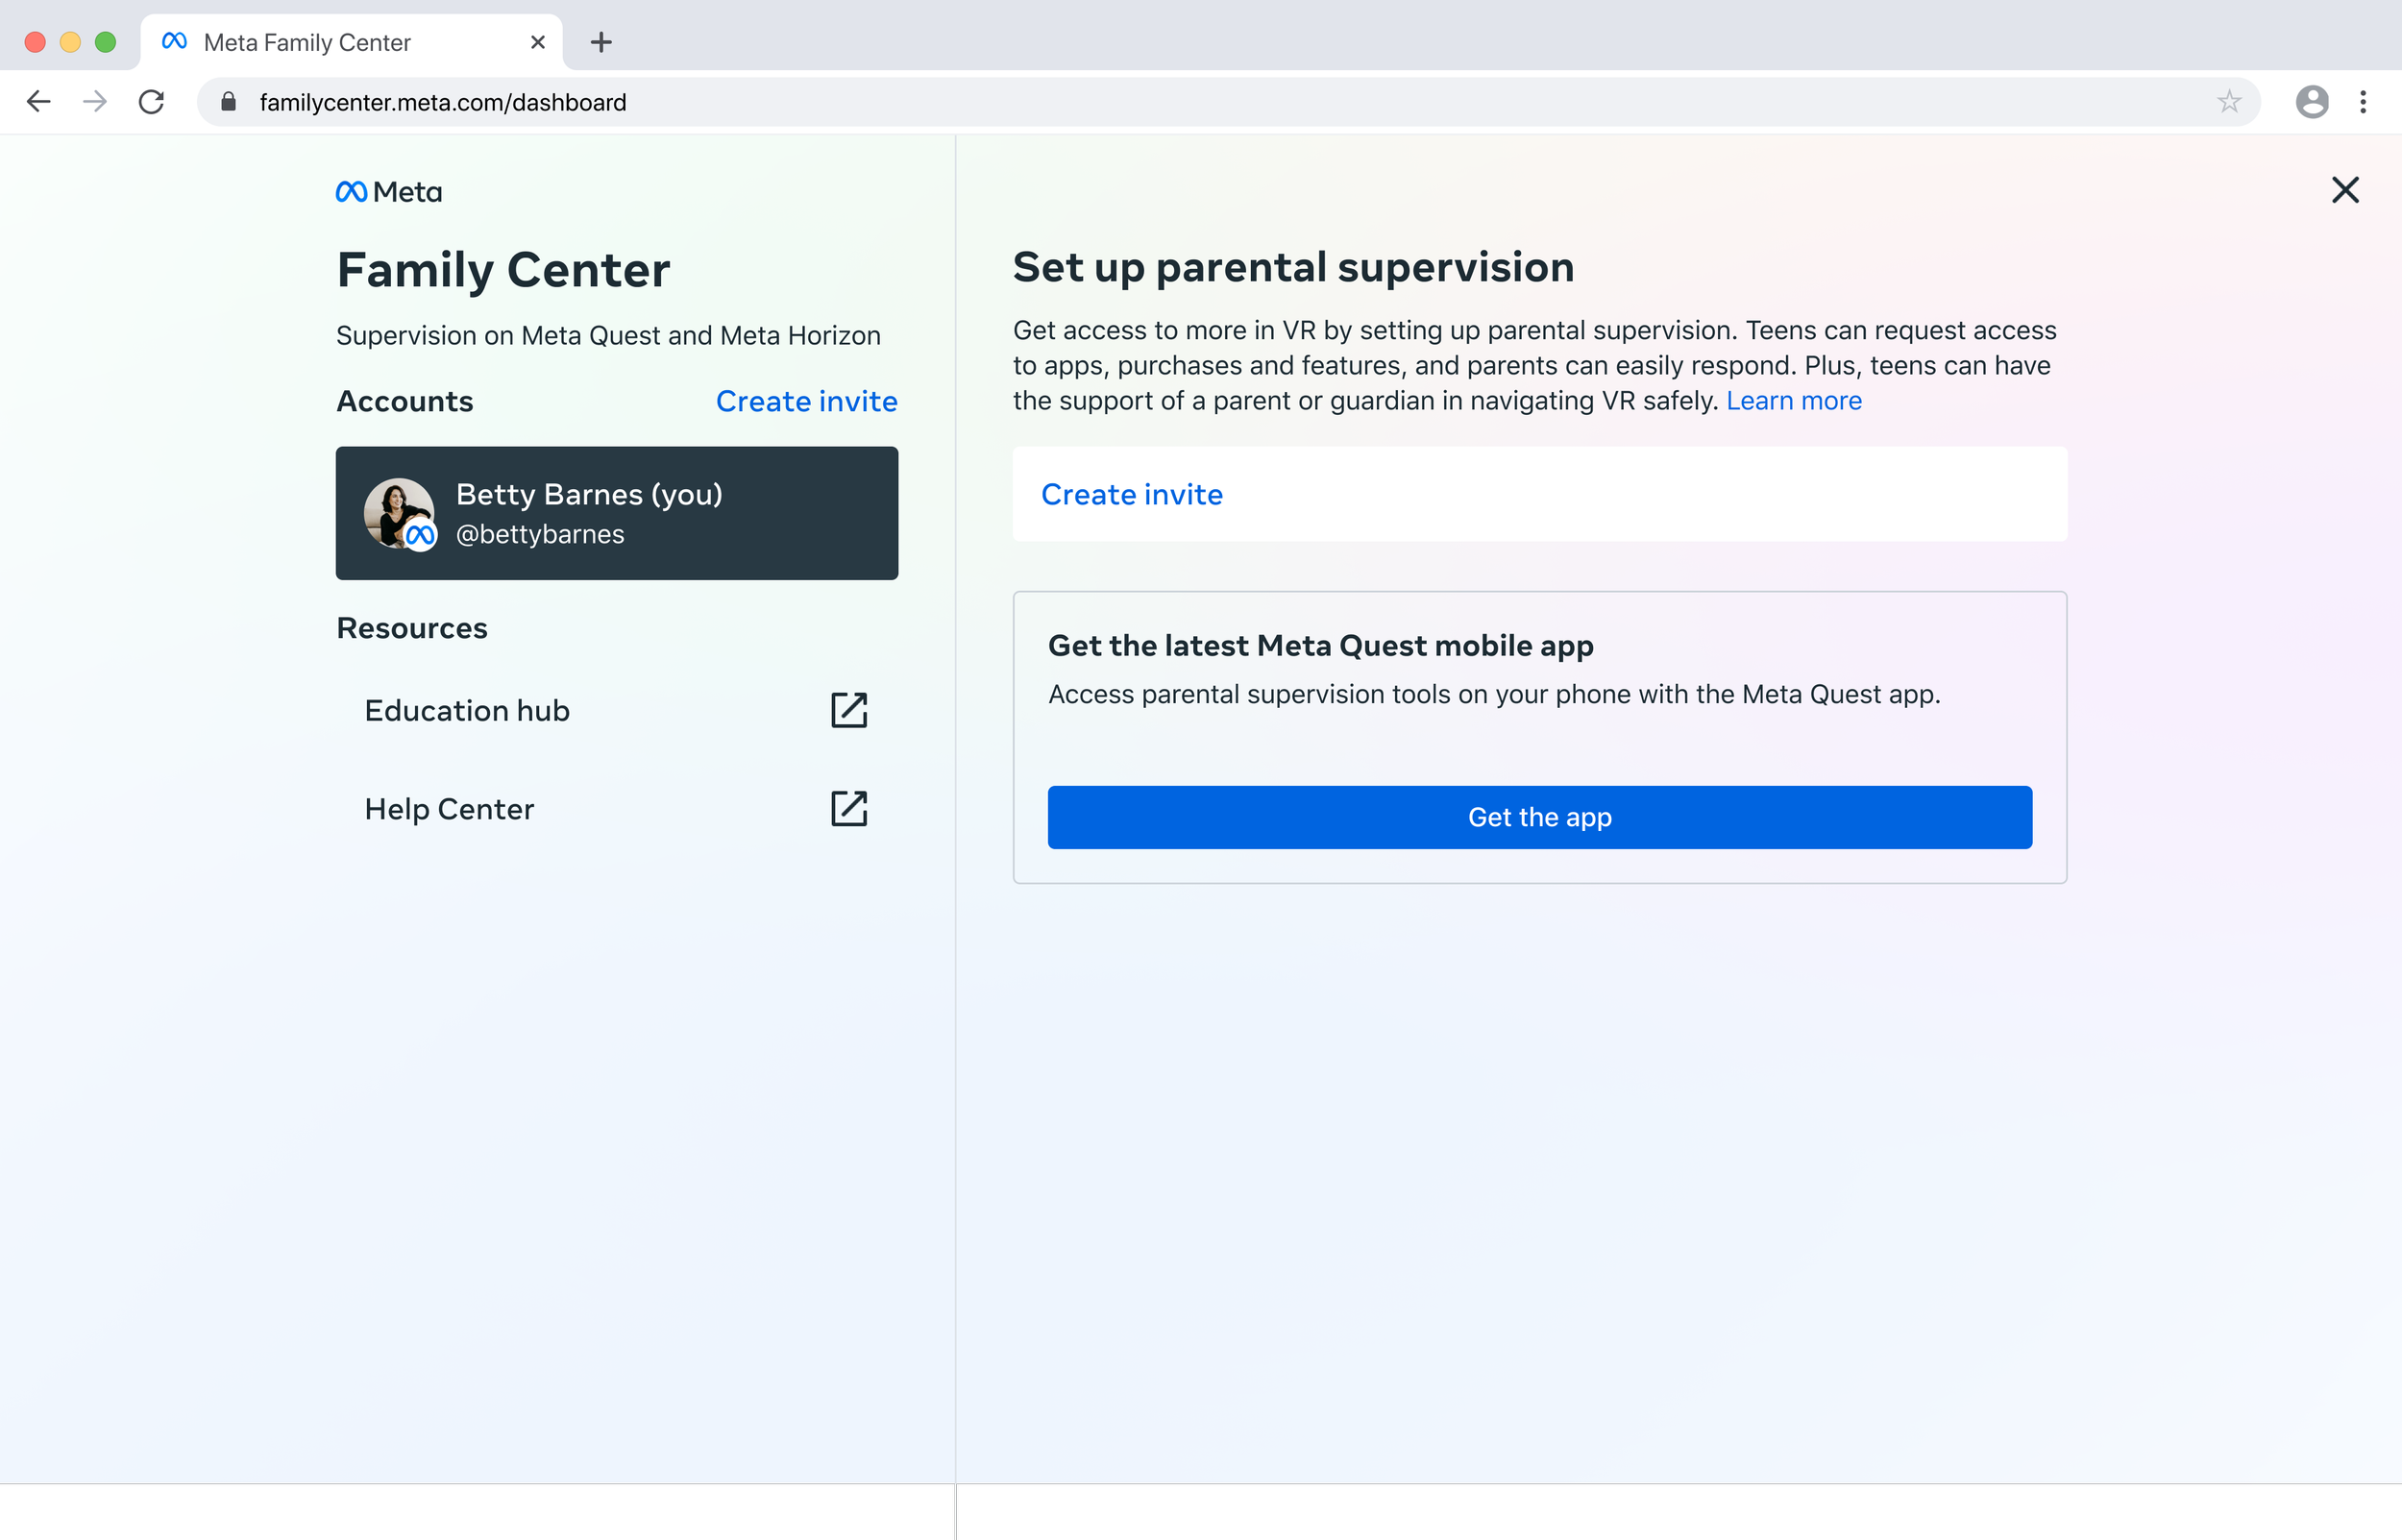Open a new browser tab

[x=600, y=42]
